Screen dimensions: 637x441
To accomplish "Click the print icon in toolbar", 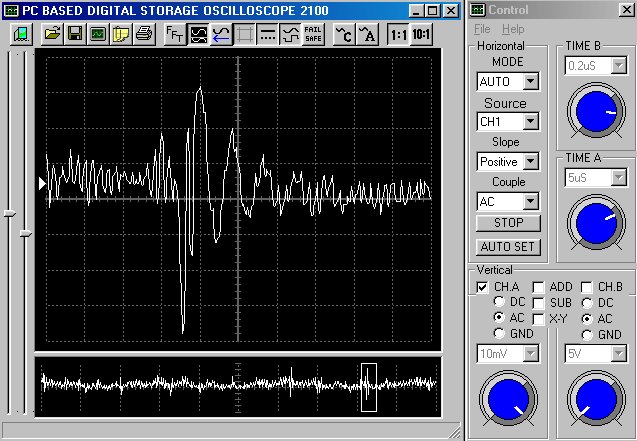I will tap(143, 33).
